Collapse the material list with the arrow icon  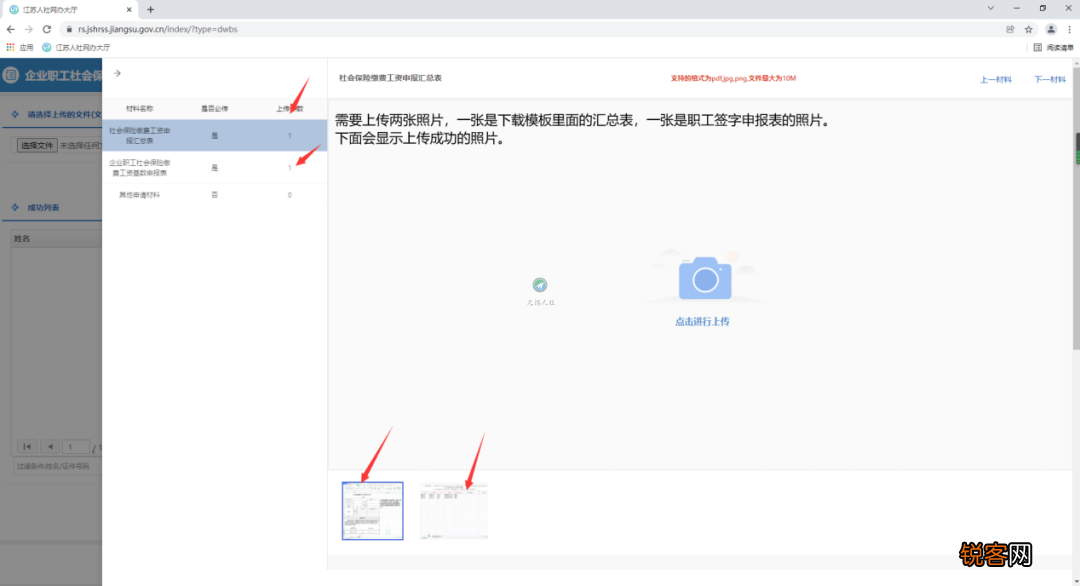117,73
